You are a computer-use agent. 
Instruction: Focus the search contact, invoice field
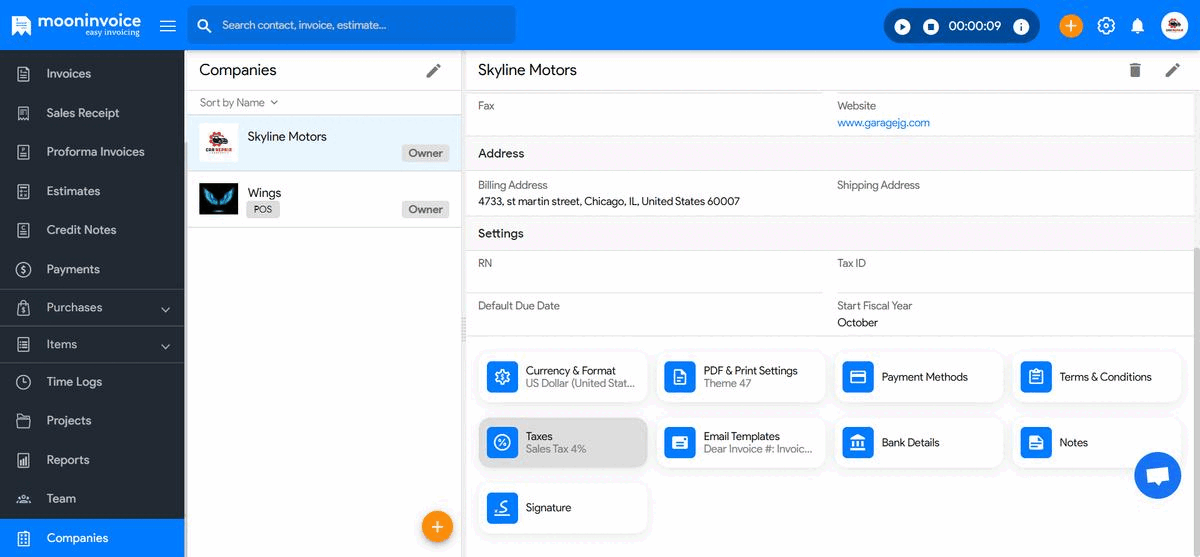[352, 25]
